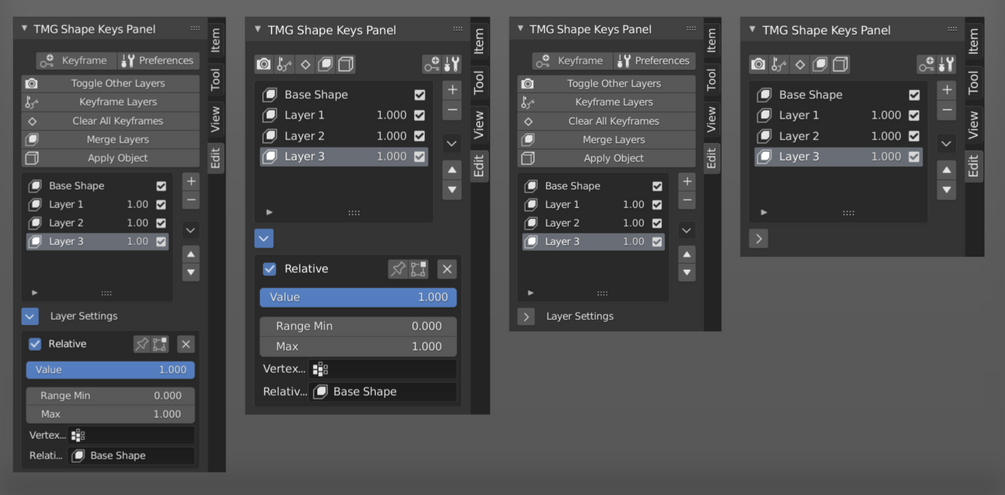Expand Layer Settings chevron in third panel

(526, 316)
